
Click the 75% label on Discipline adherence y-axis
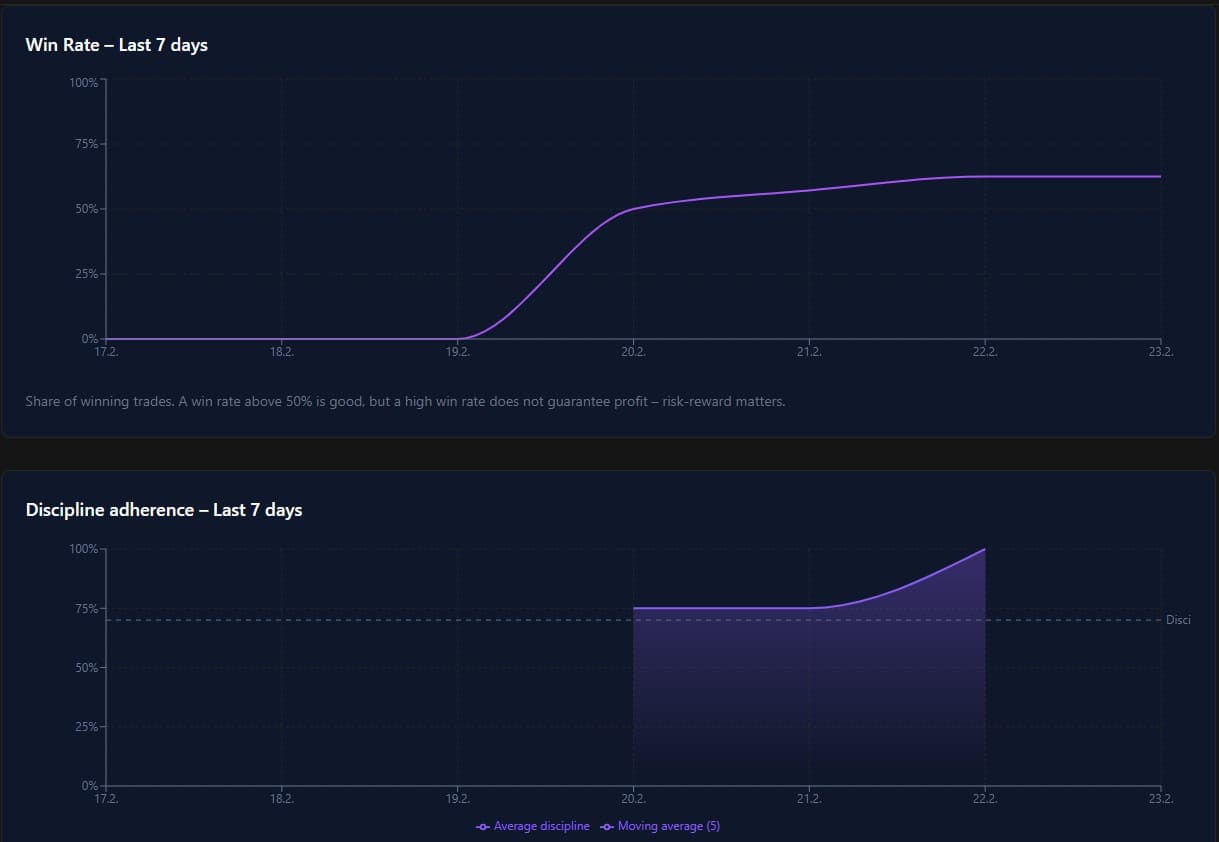[85, 608]
